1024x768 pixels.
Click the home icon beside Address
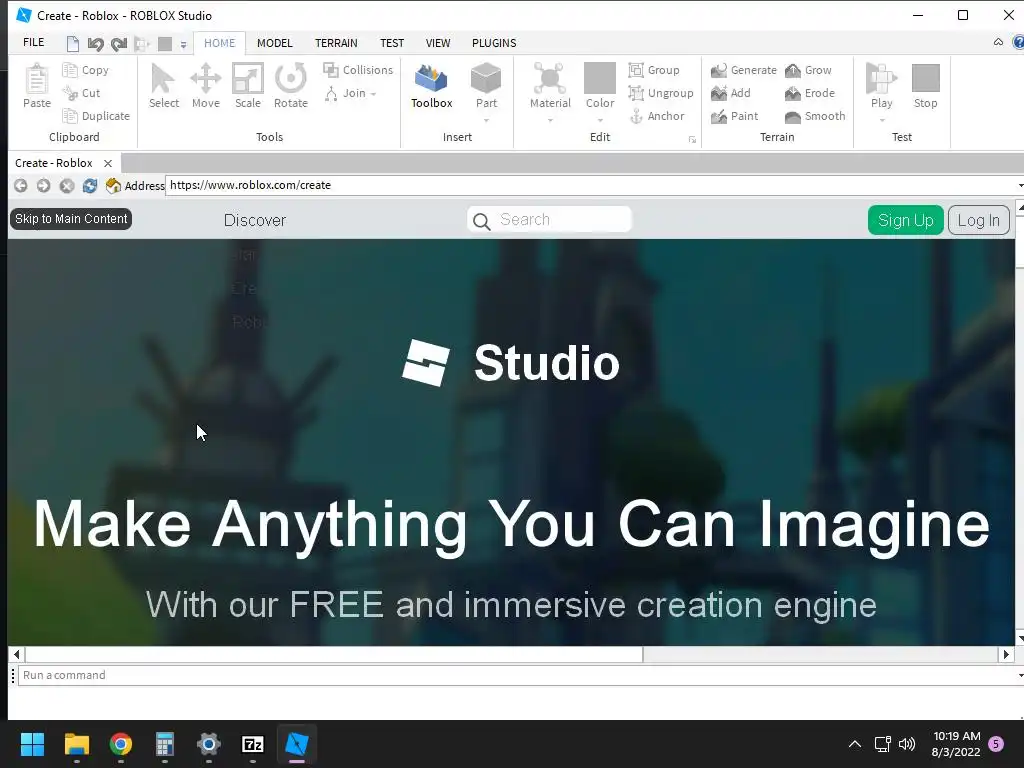tap(113, 185)
